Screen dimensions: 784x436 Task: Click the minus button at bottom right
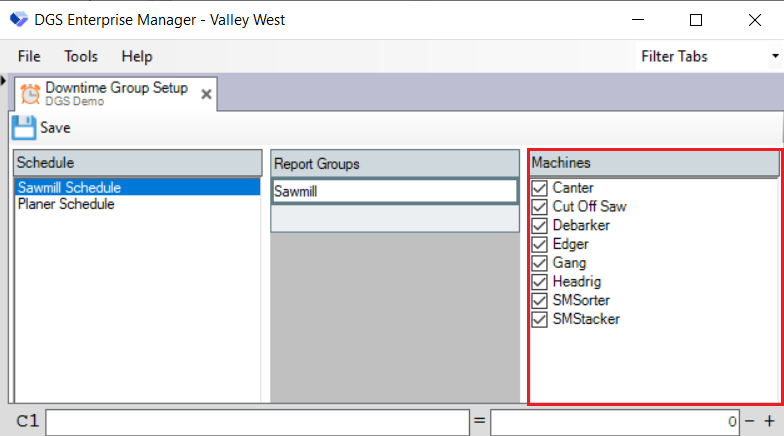click(750, 422)
